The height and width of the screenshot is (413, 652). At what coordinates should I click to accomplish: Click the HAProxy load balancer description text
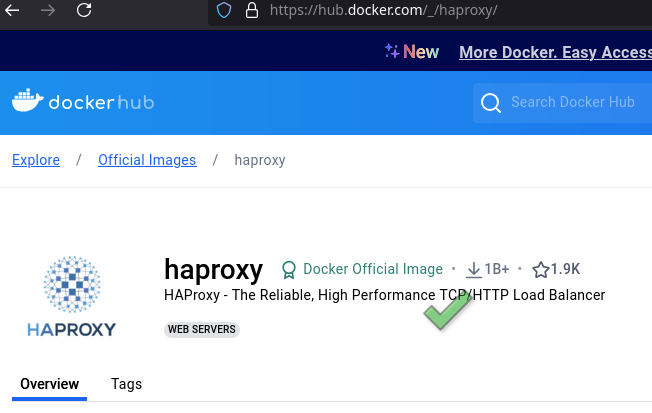[385, 295]
